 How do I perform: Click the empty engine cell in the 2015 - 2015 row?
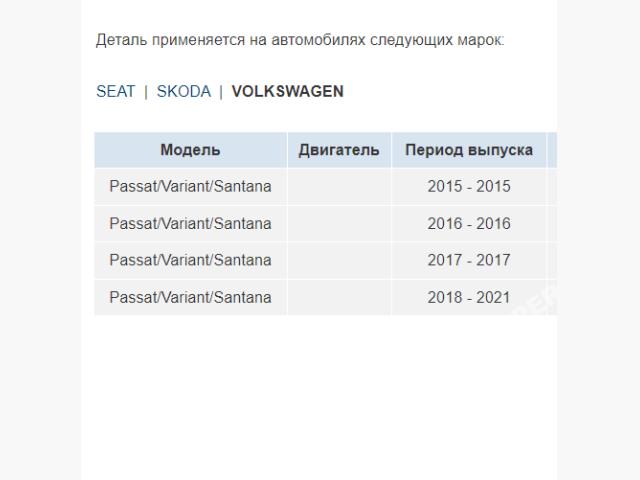339,186
